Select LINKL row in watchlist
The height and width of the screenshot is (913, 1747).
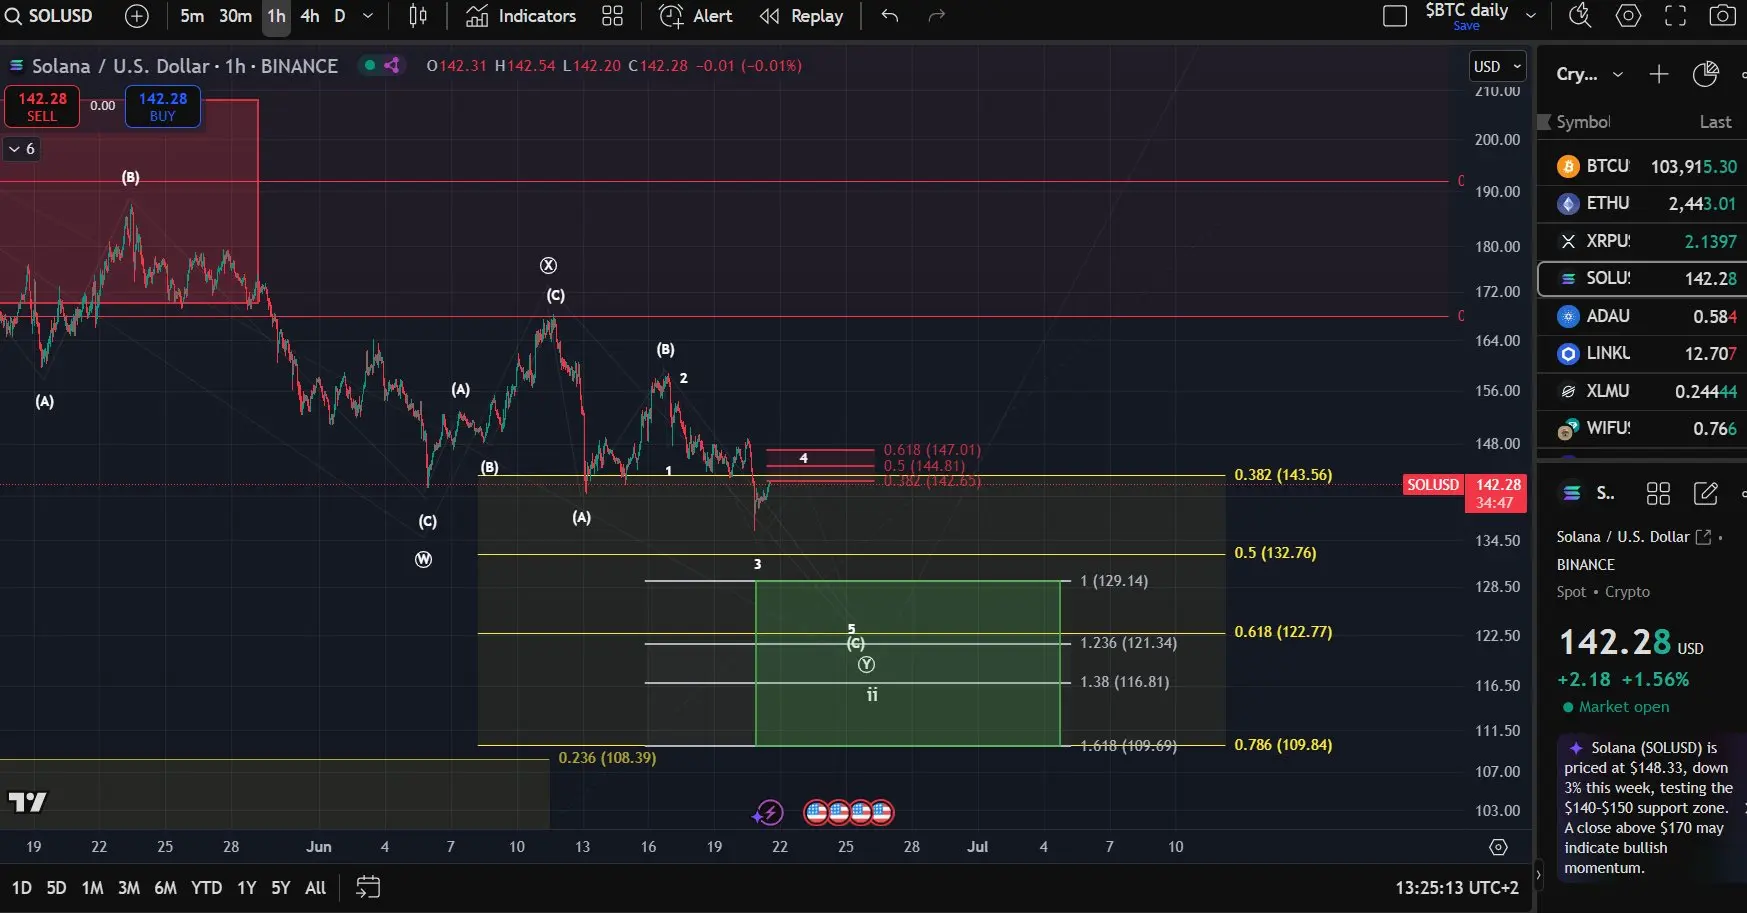(x=1642, y=353)
